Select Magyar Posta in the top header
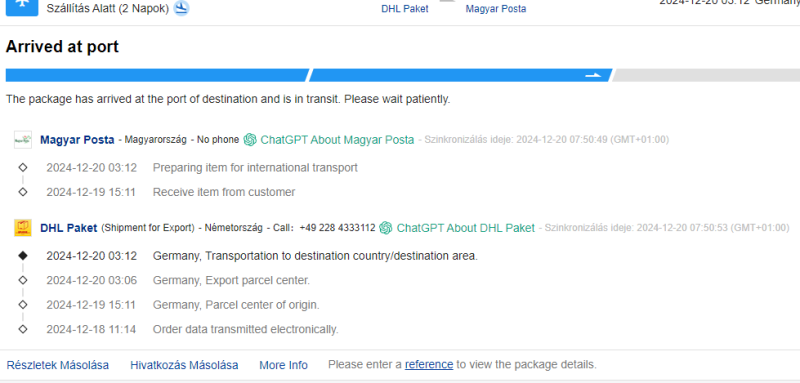The image size is (800, 383). tap(495, 9)
